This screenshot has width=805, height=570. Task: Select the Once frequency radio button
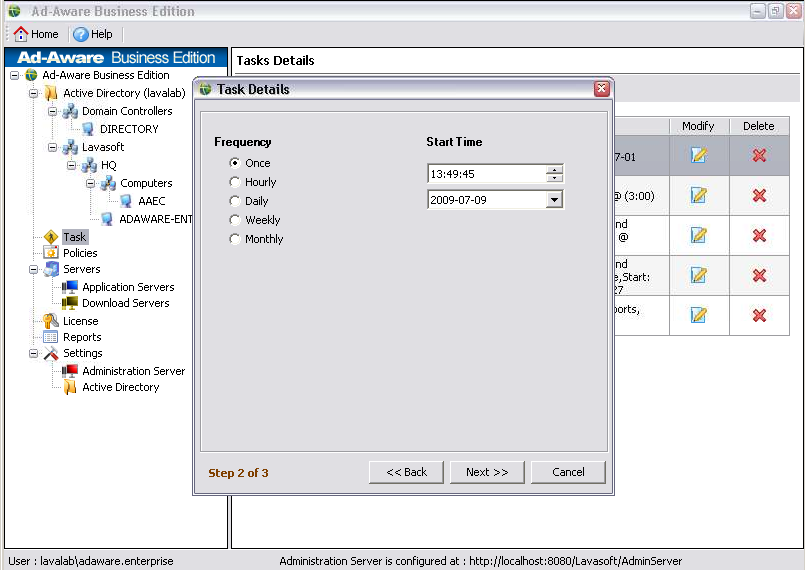pos(235,163)
